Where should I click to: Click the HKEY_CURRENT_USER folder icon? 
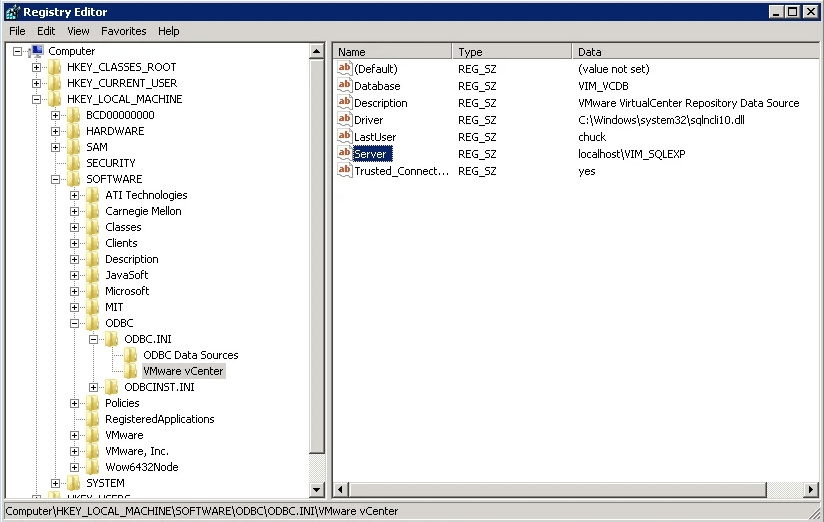click(x=55, y=83)
